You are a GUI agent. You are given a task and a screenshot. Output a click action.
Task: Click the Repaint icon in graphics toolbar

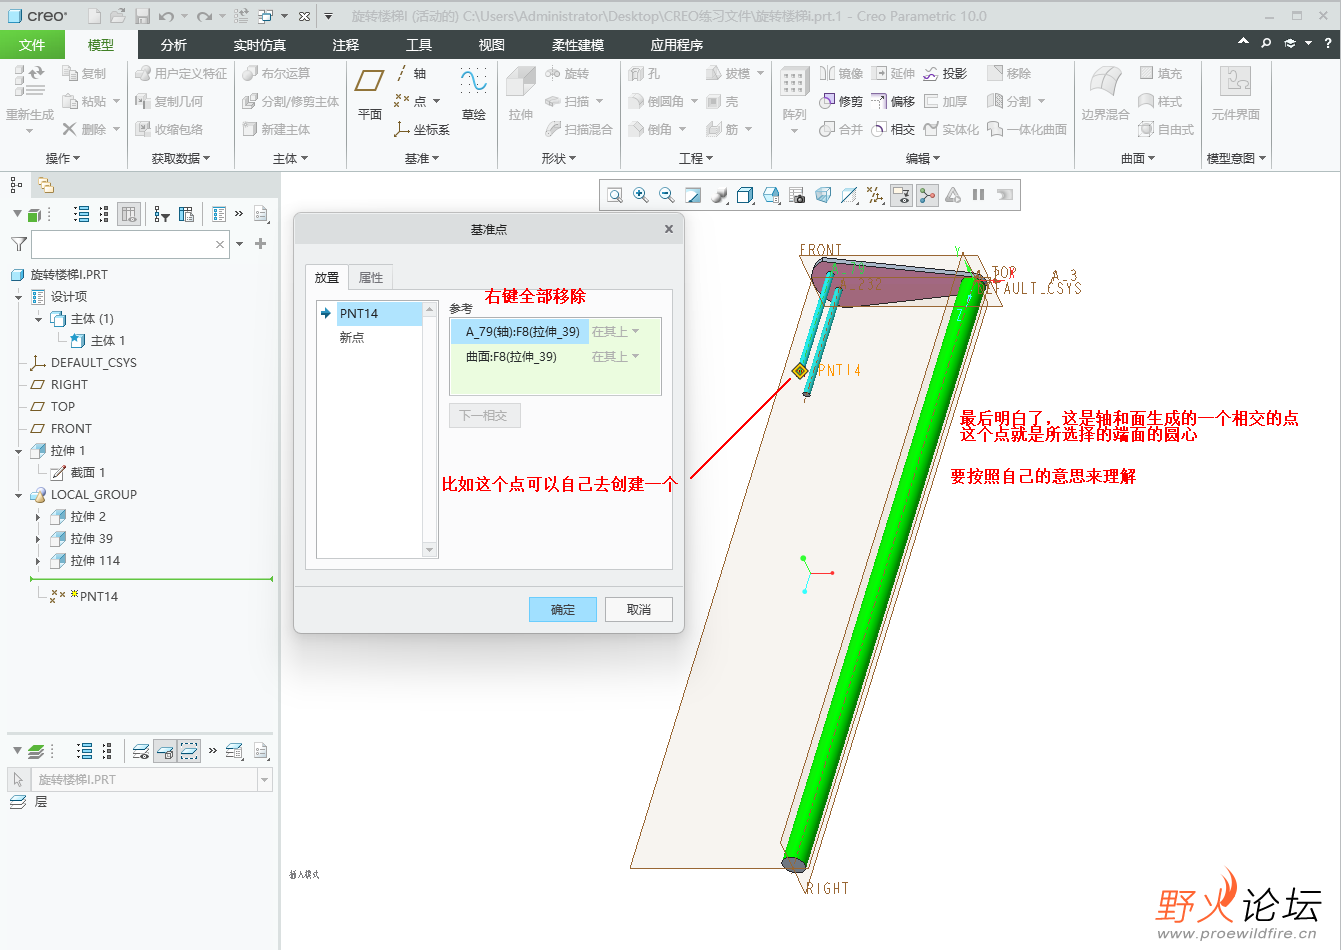pyautogui.click(x=693, y=195)
